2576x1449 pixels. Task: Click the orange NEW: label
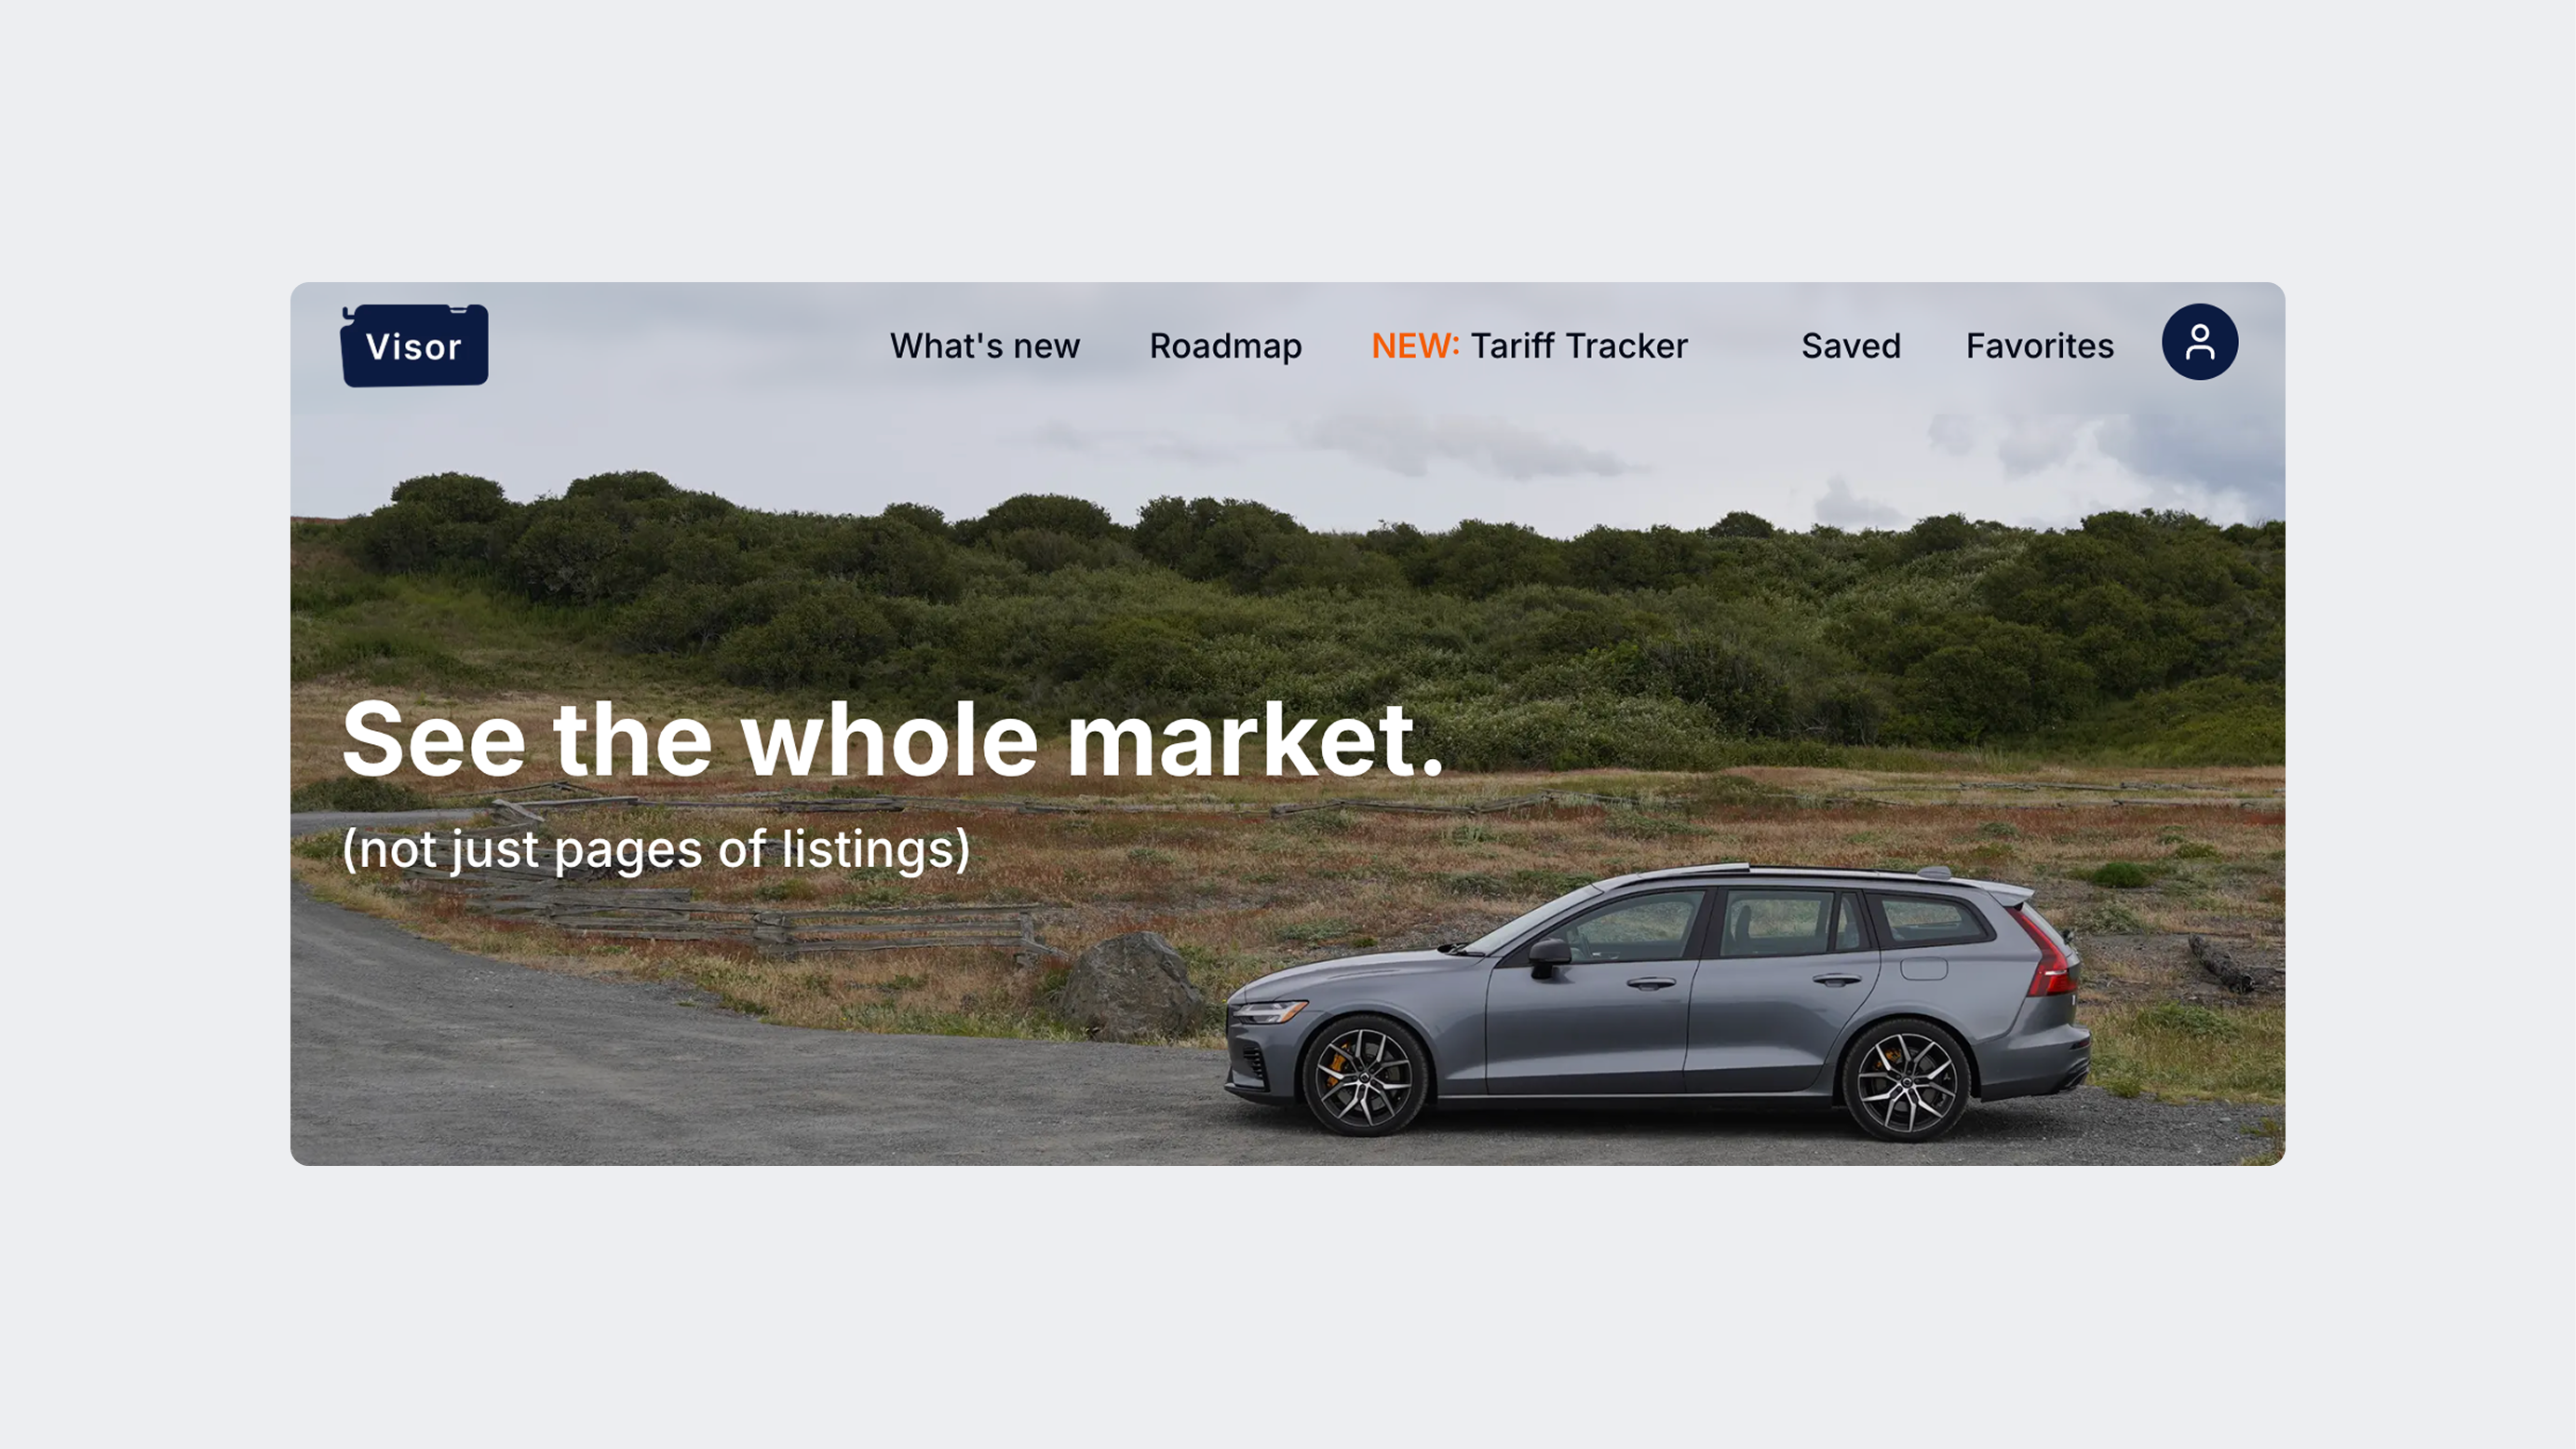coord(1415,346)
